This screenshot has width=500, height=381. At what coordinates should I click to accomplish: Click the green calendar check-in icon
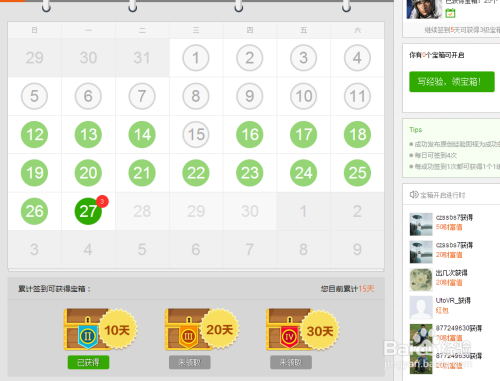450,13
